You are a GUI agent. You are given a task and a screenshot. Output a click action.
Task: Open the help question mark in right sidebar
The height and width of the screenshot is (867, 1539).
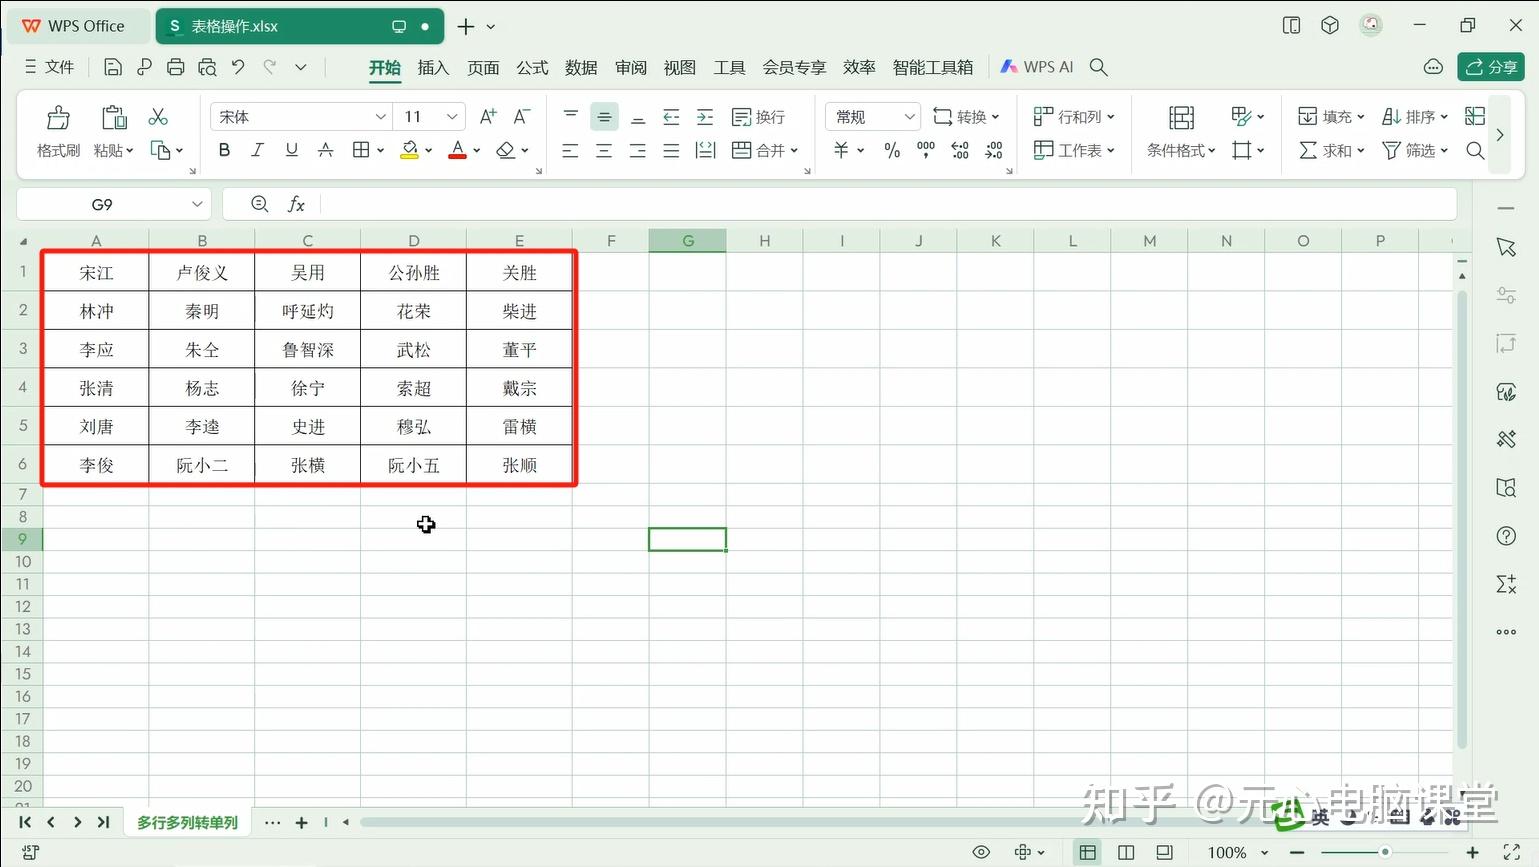[1505, 536]
